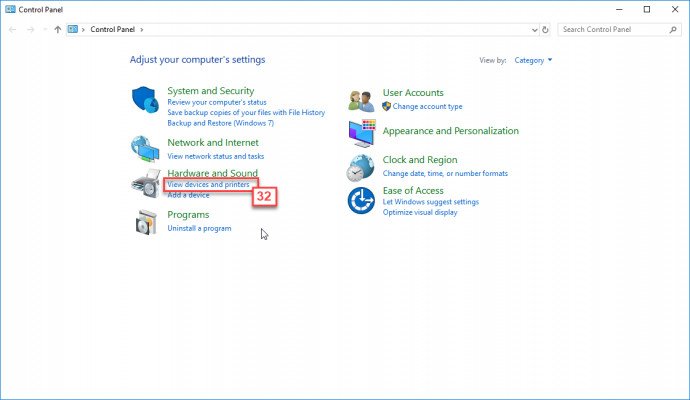Click Uninstall a program link
Image resolution: width=690 pixels, height=400 pixels.
[x=199, y=228]
